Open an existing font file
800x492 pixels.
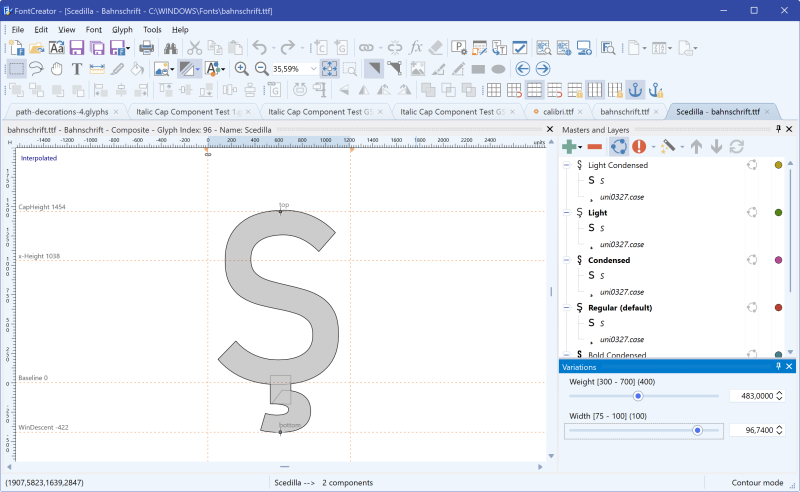click(x=36, y=48)
